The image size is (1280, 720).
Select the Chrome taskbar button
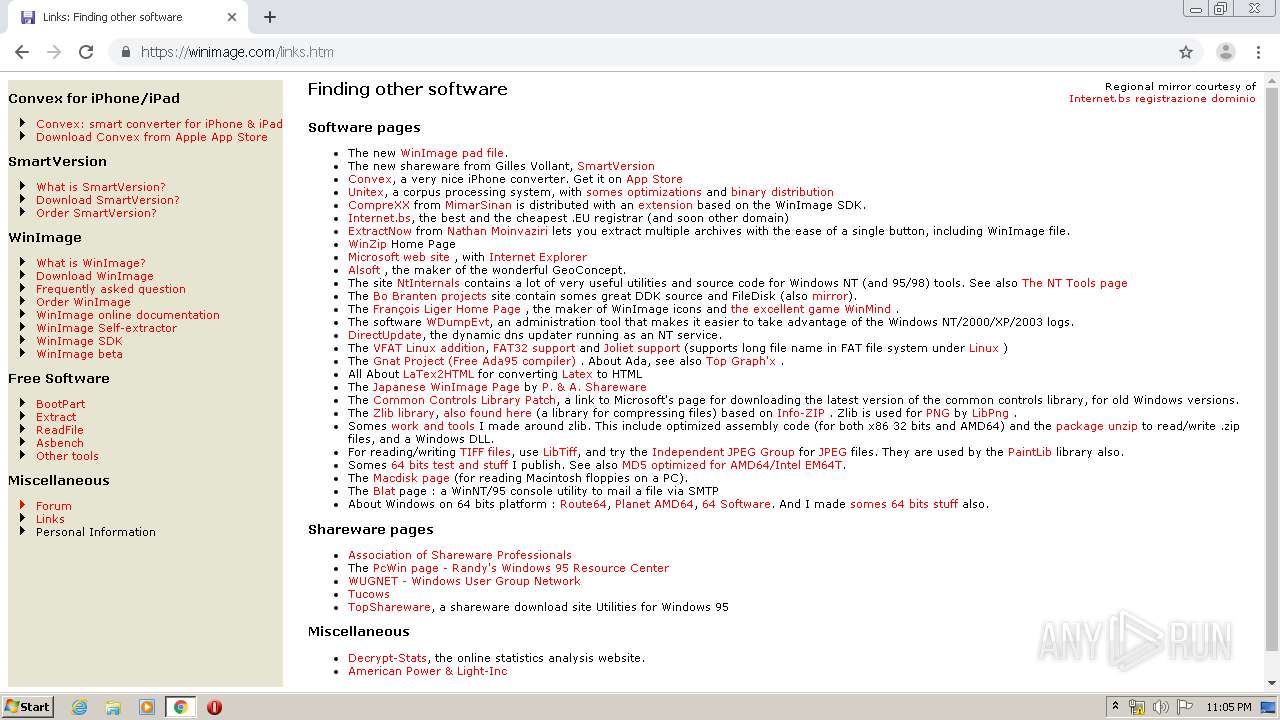click(x=180, y=707)
